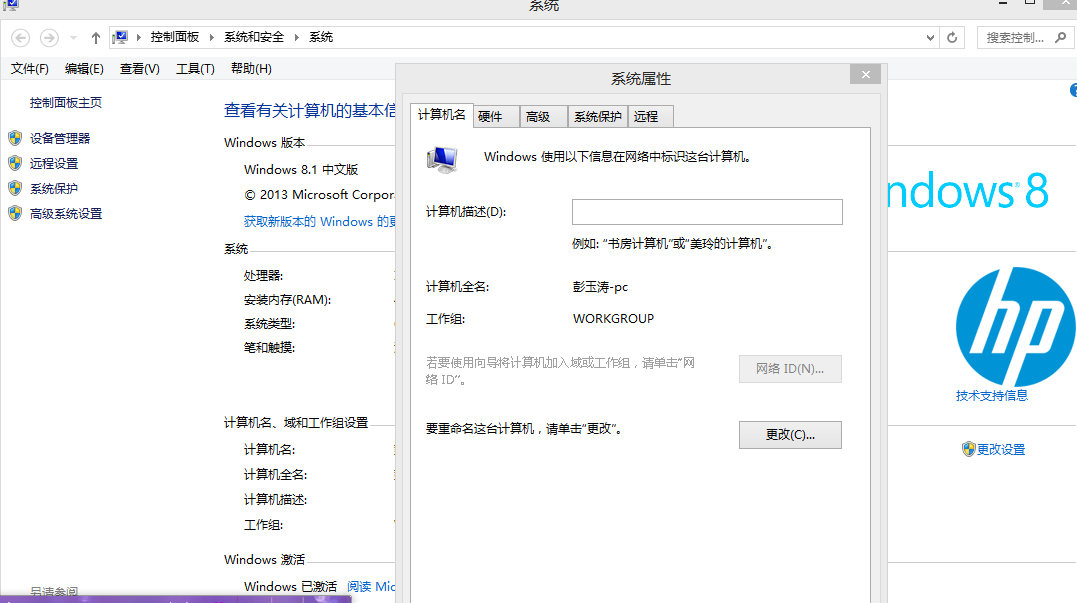This screenshot has height=603, width=1077.
Task: Select the 系统和安全 breadcrumb
Action: [253, 37]
